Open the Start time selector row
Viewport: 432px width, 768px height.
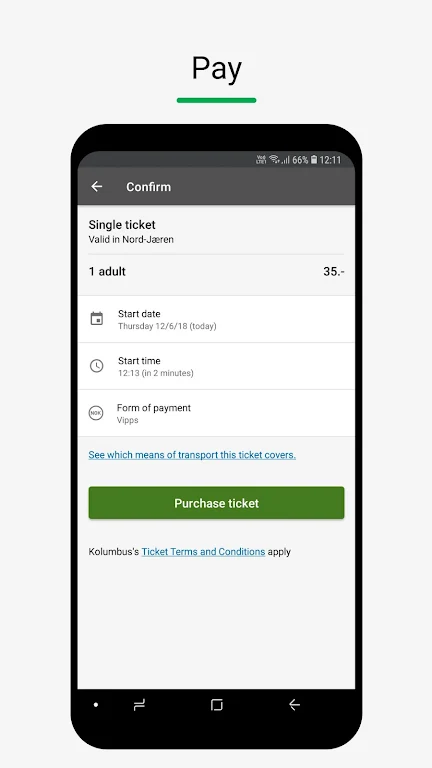216,366
